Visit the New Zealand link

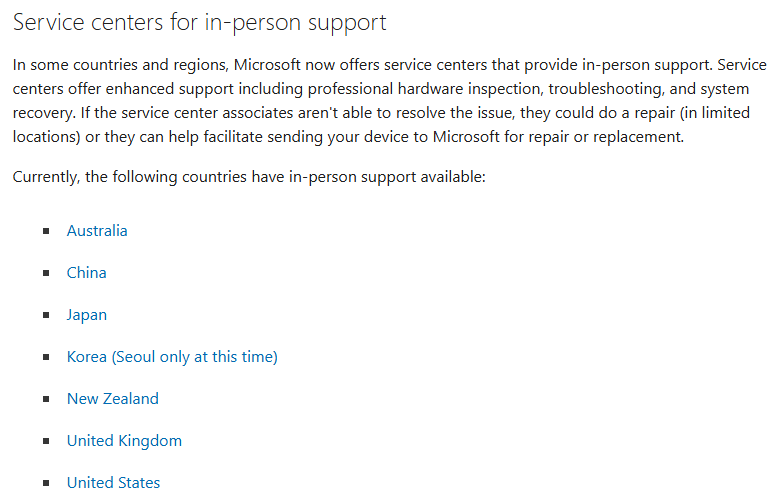[x=113, y=399]
